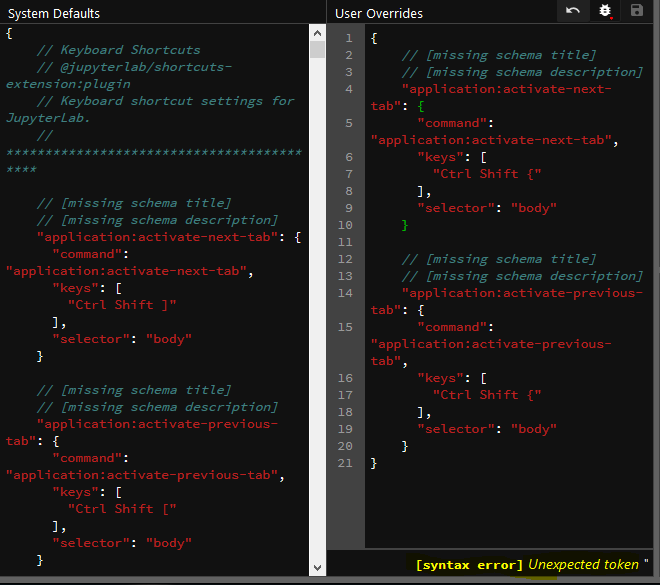Click line number 1 in the overrides gutter
This screenshot has height=585, width=660.
tap(349, 38)
